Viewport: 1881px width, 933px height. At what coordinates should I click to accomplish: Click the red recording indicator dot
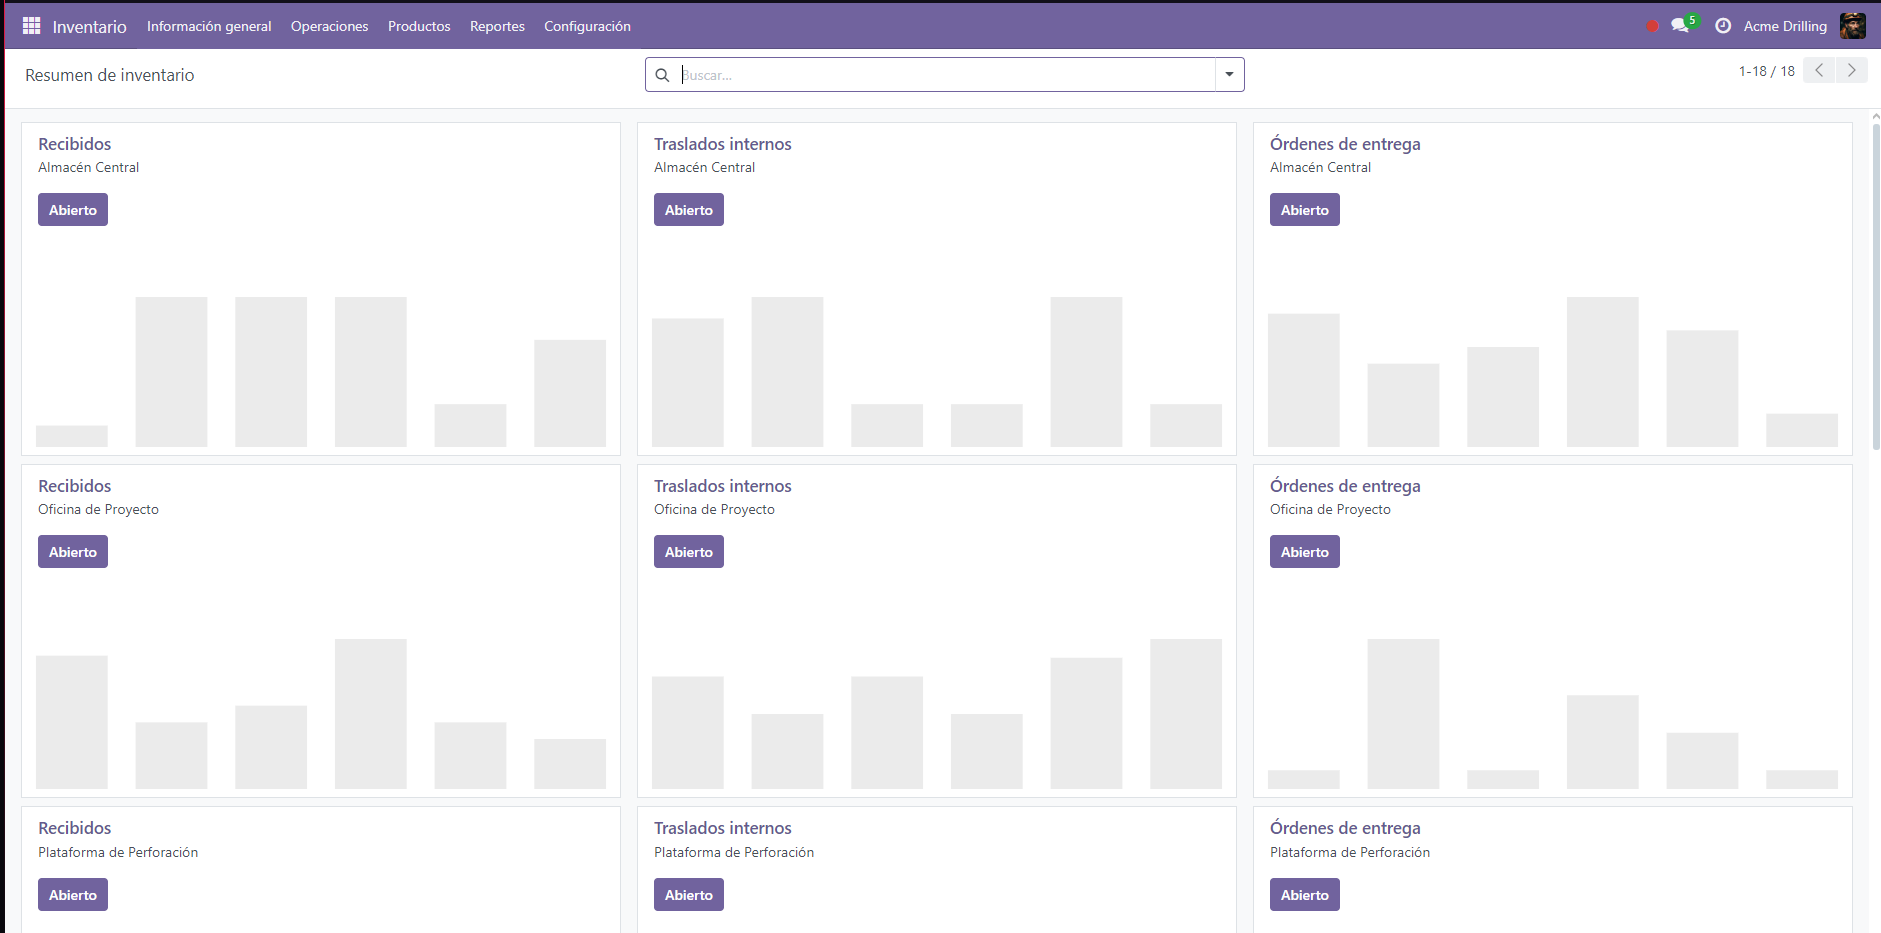(x=1652, y=26)
